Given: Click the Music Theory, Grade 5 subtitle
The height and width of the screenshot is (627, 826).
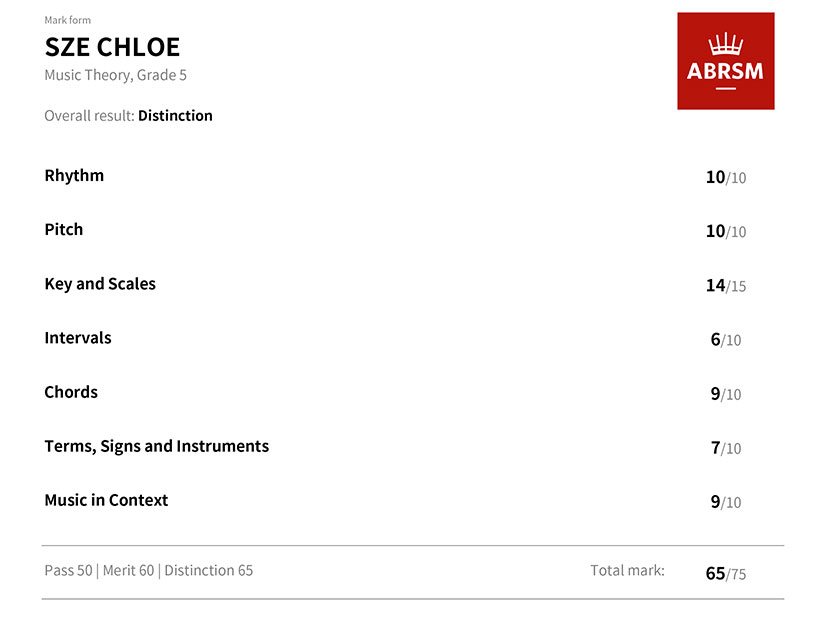Looking at the screenshot, I should click(x=115, y=75).
